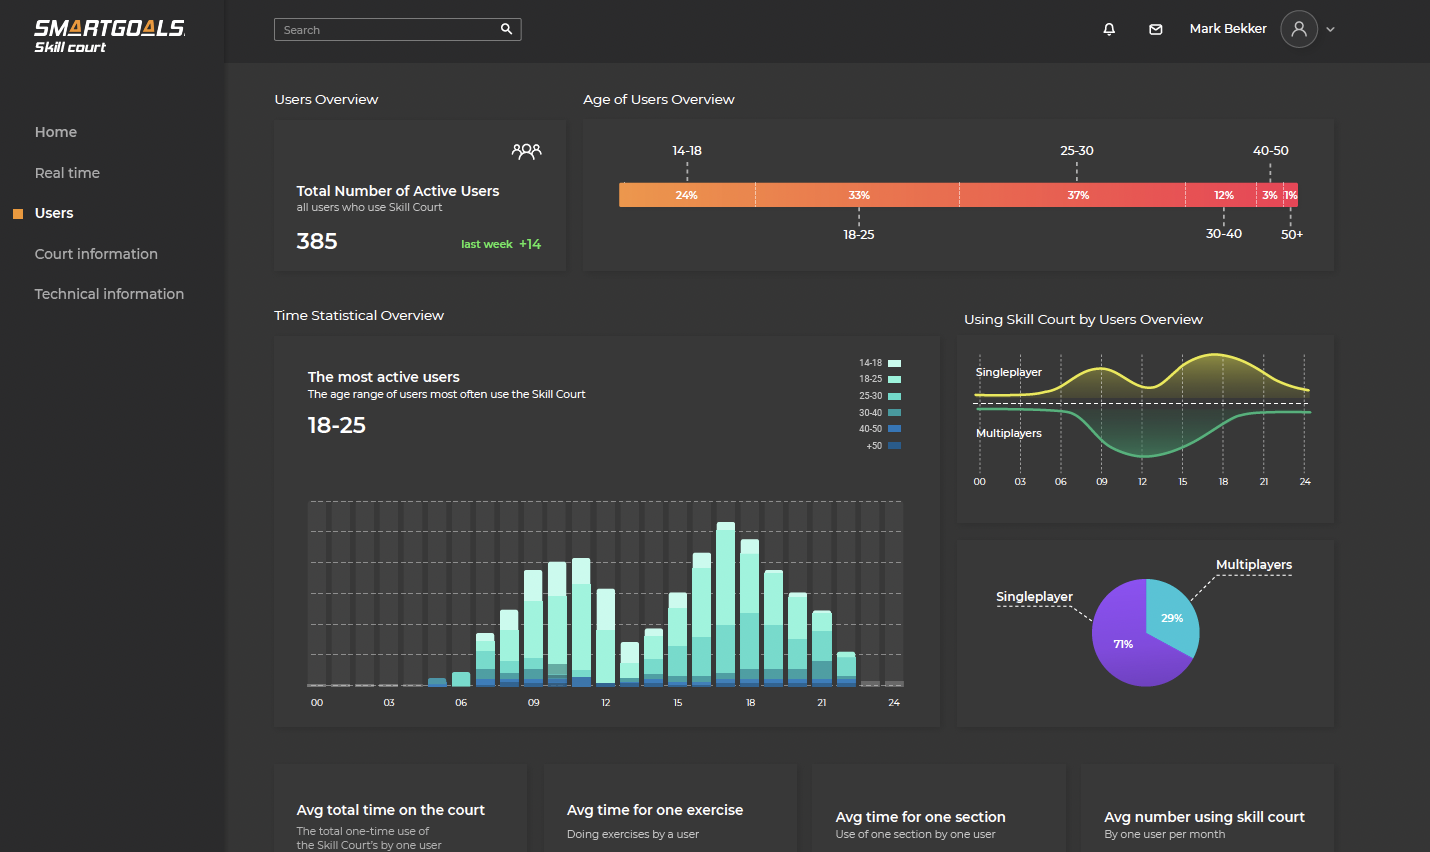Image resolution: width=1430 pixels, height=852 pixels.
Task: Click the last week +14 stat link
Action: coord(501,243)
